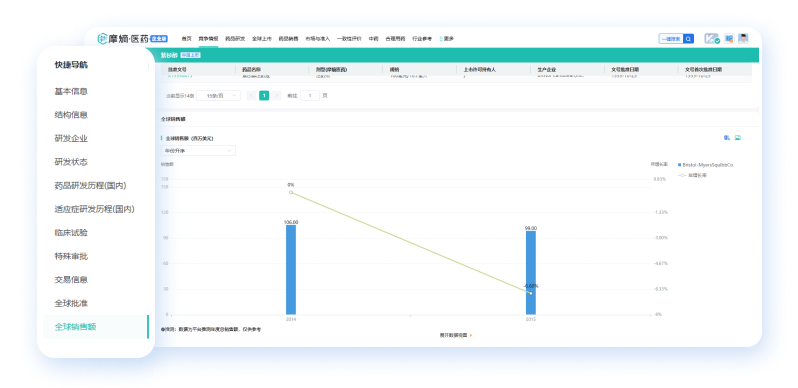
Task: Expand the data view link below the chart
Action: click(455, 335)
